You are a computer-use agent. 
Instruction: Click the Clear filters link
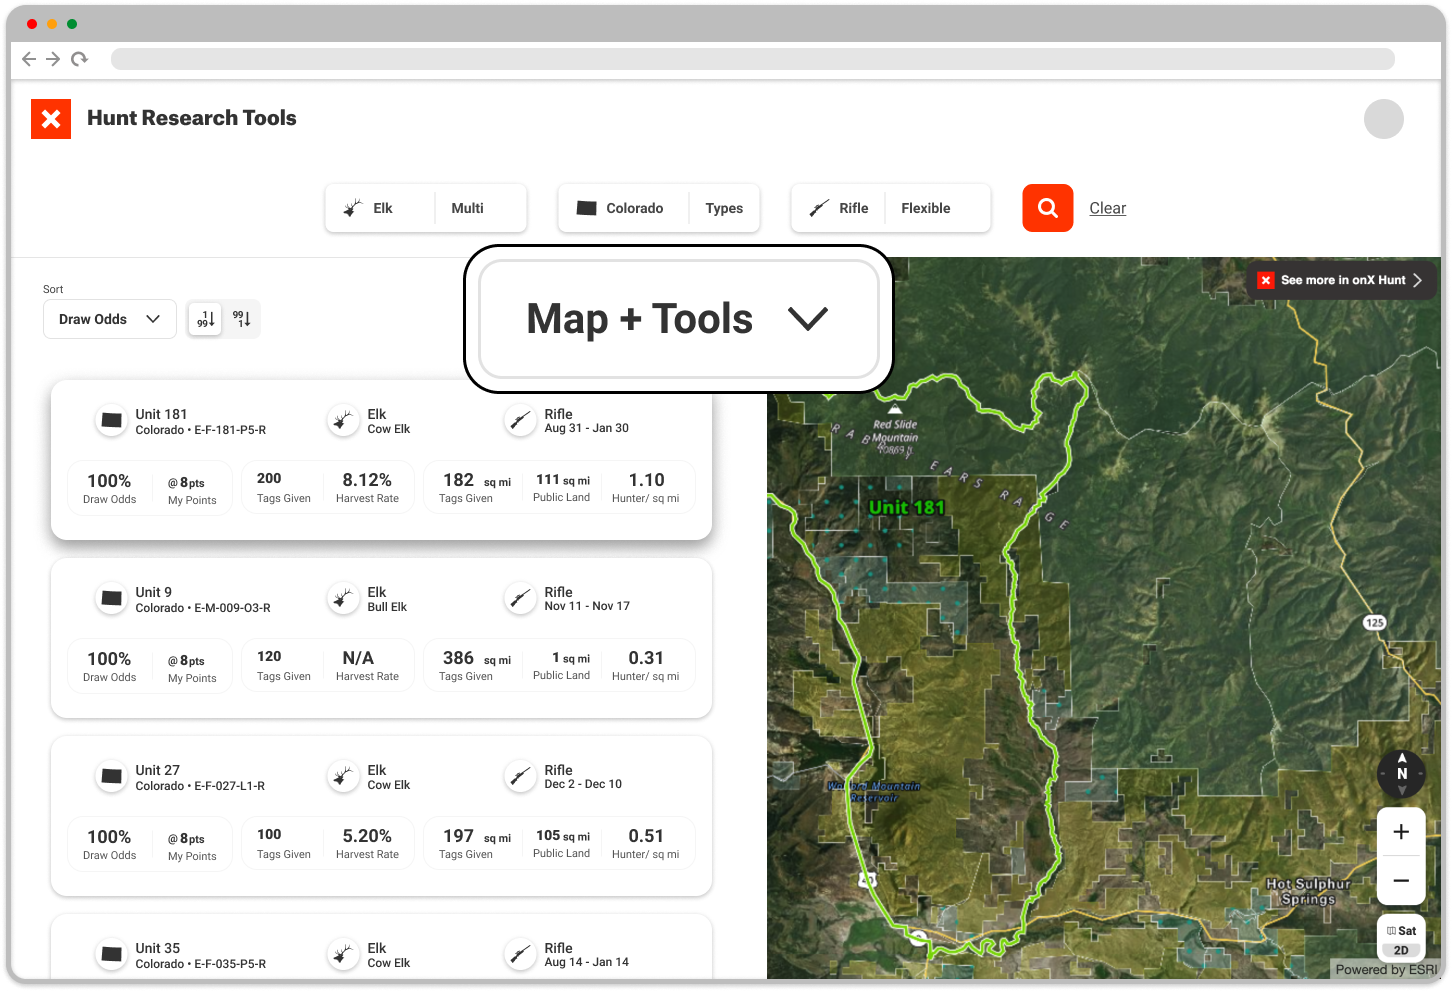pos(1107,208)
